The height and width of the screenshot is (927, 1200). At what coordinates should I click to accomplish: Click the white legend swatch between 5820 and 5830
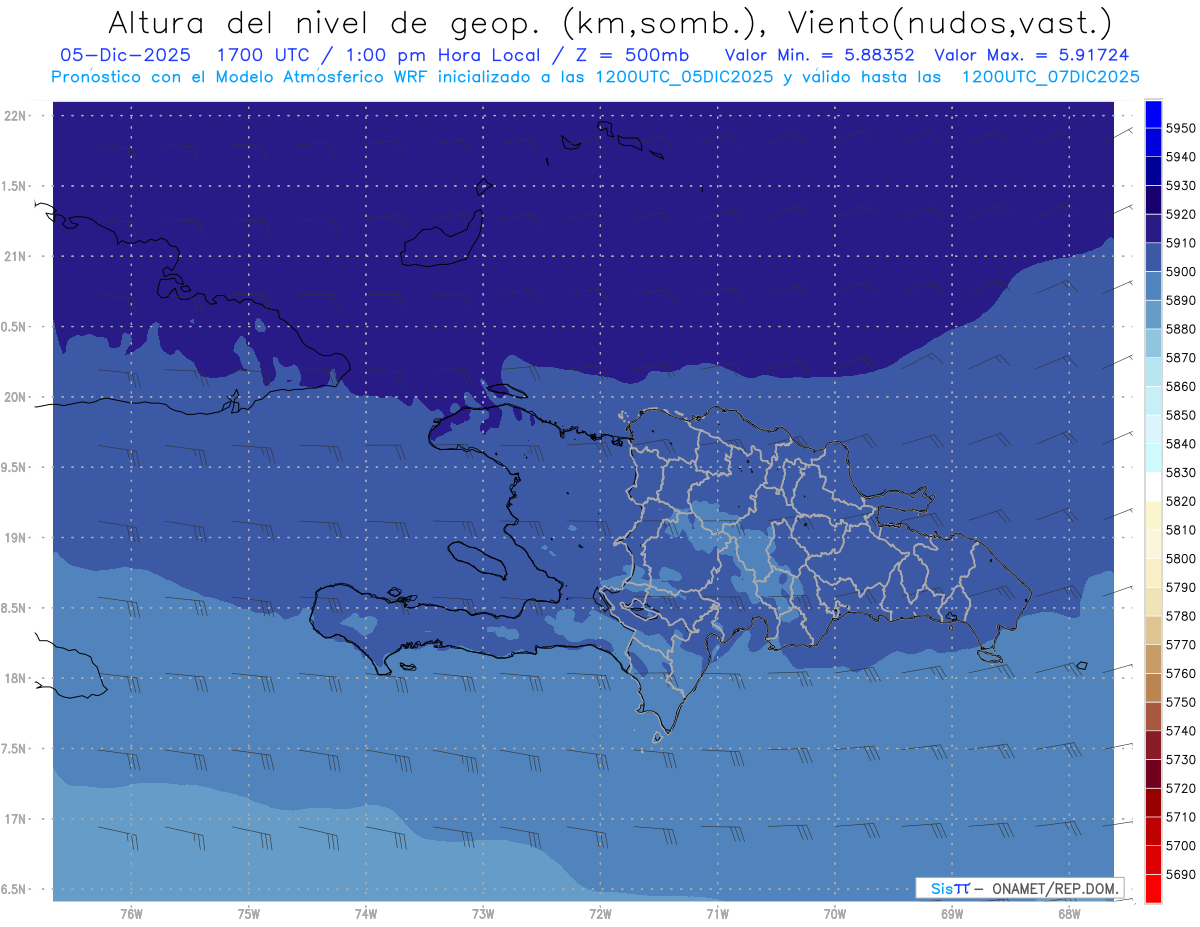coord(1152,486)
